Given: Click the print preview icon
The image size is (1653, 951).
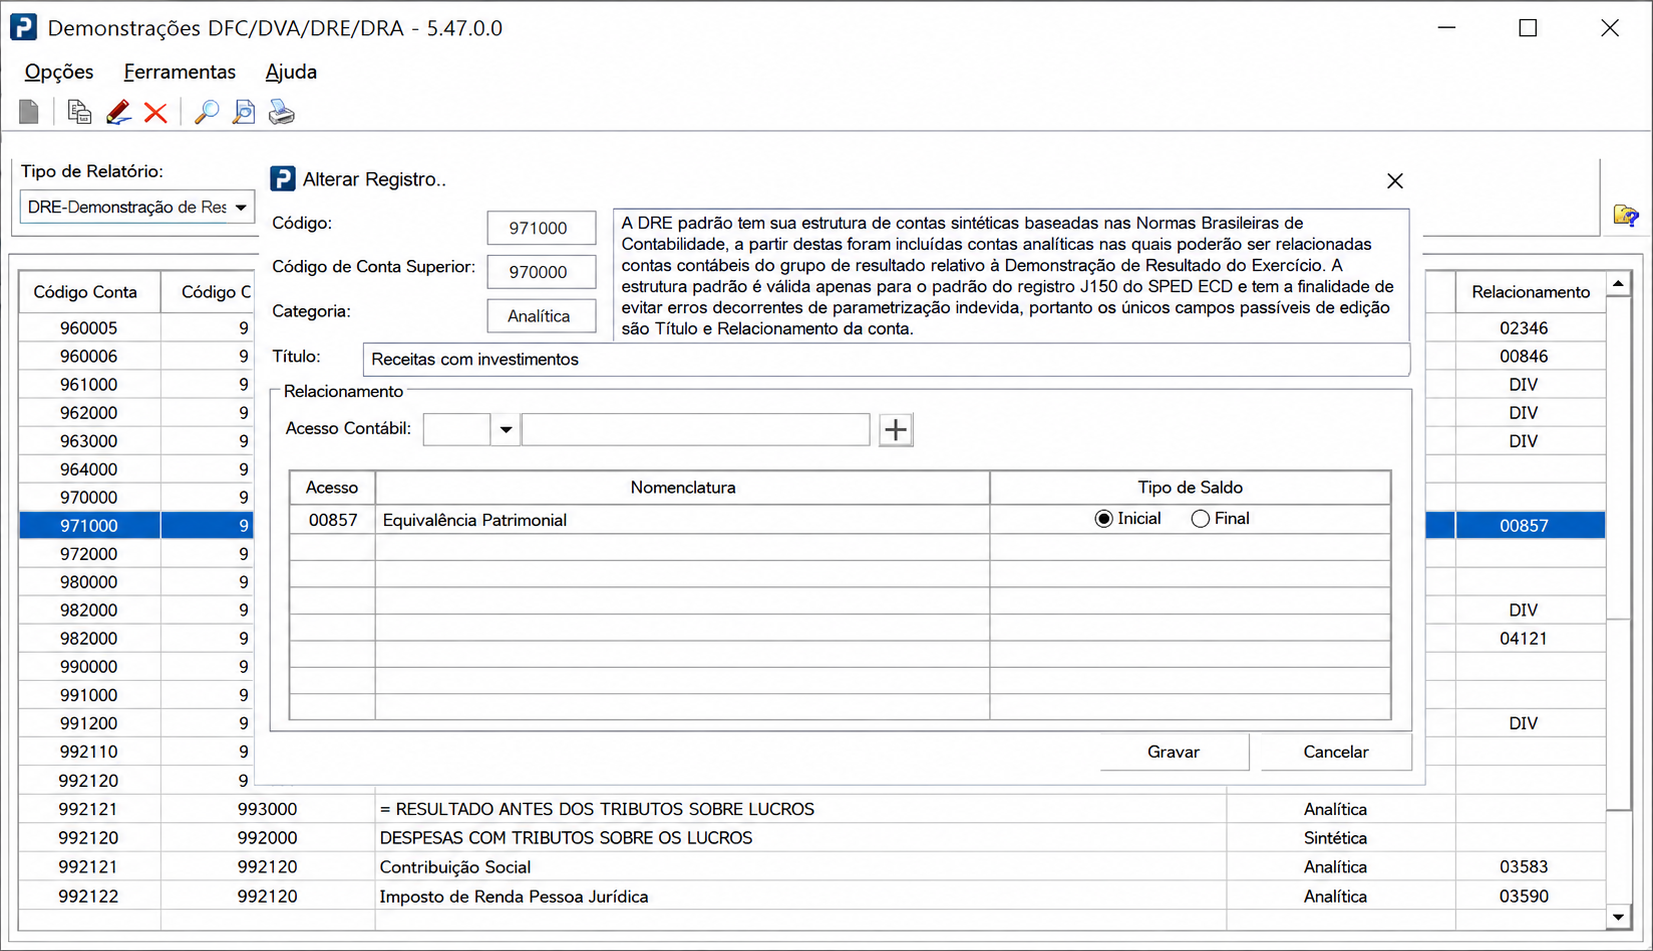Looking at the screenshot, I should 244,112.
